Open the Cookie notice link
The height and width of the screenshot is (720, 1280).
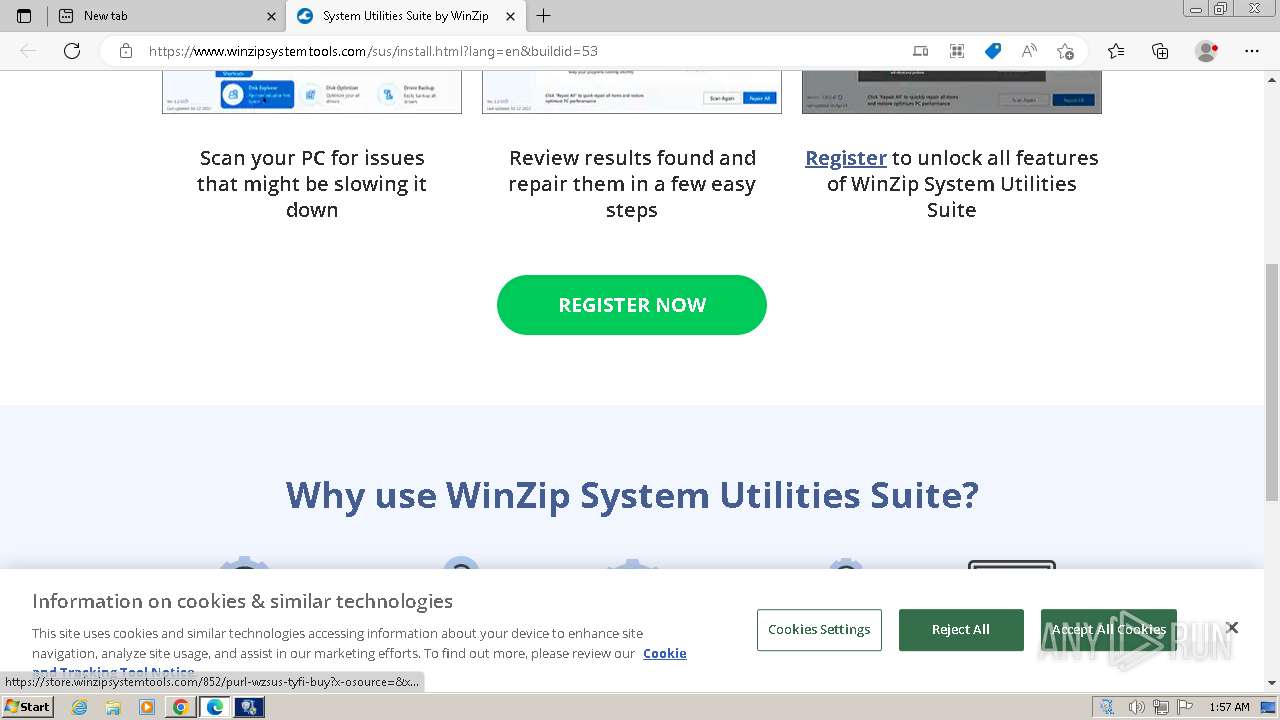(x=665, y=654)
